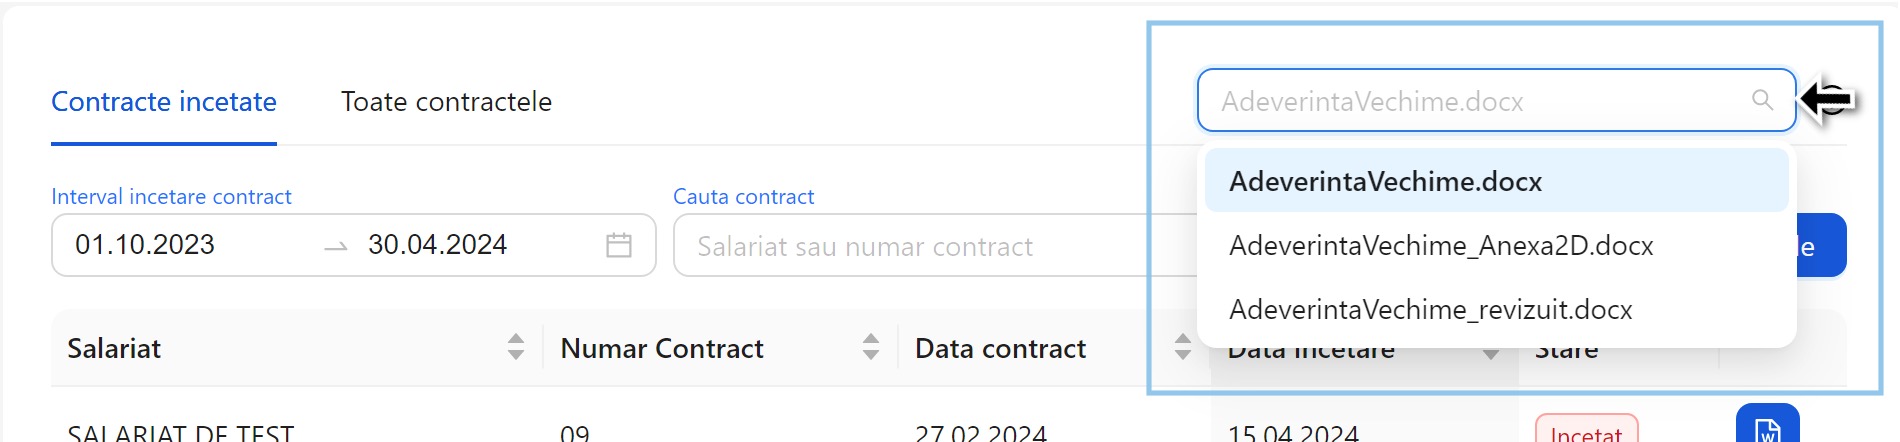Click the partially hidden blue button behind the dropdown
The height and width of the screenshot is (442, 1900).
point(1821,246)
